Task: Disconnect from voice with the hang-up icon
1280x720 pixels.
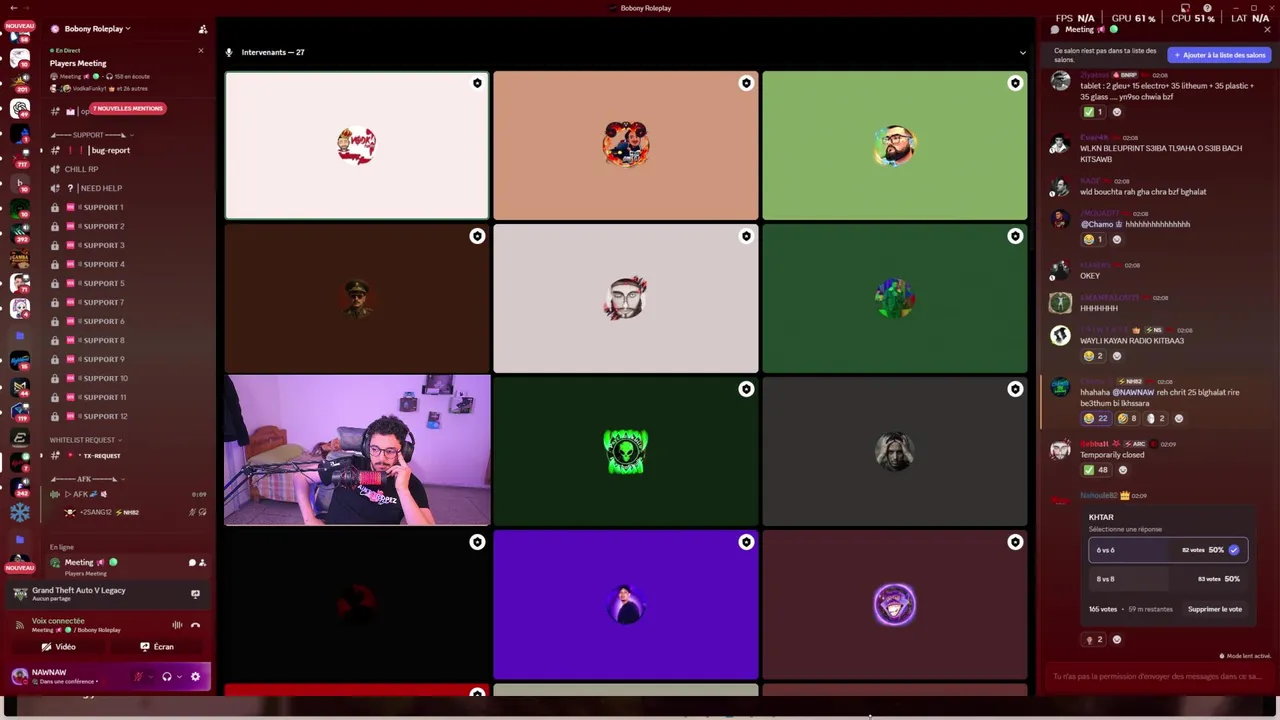Action: [195, 625]
